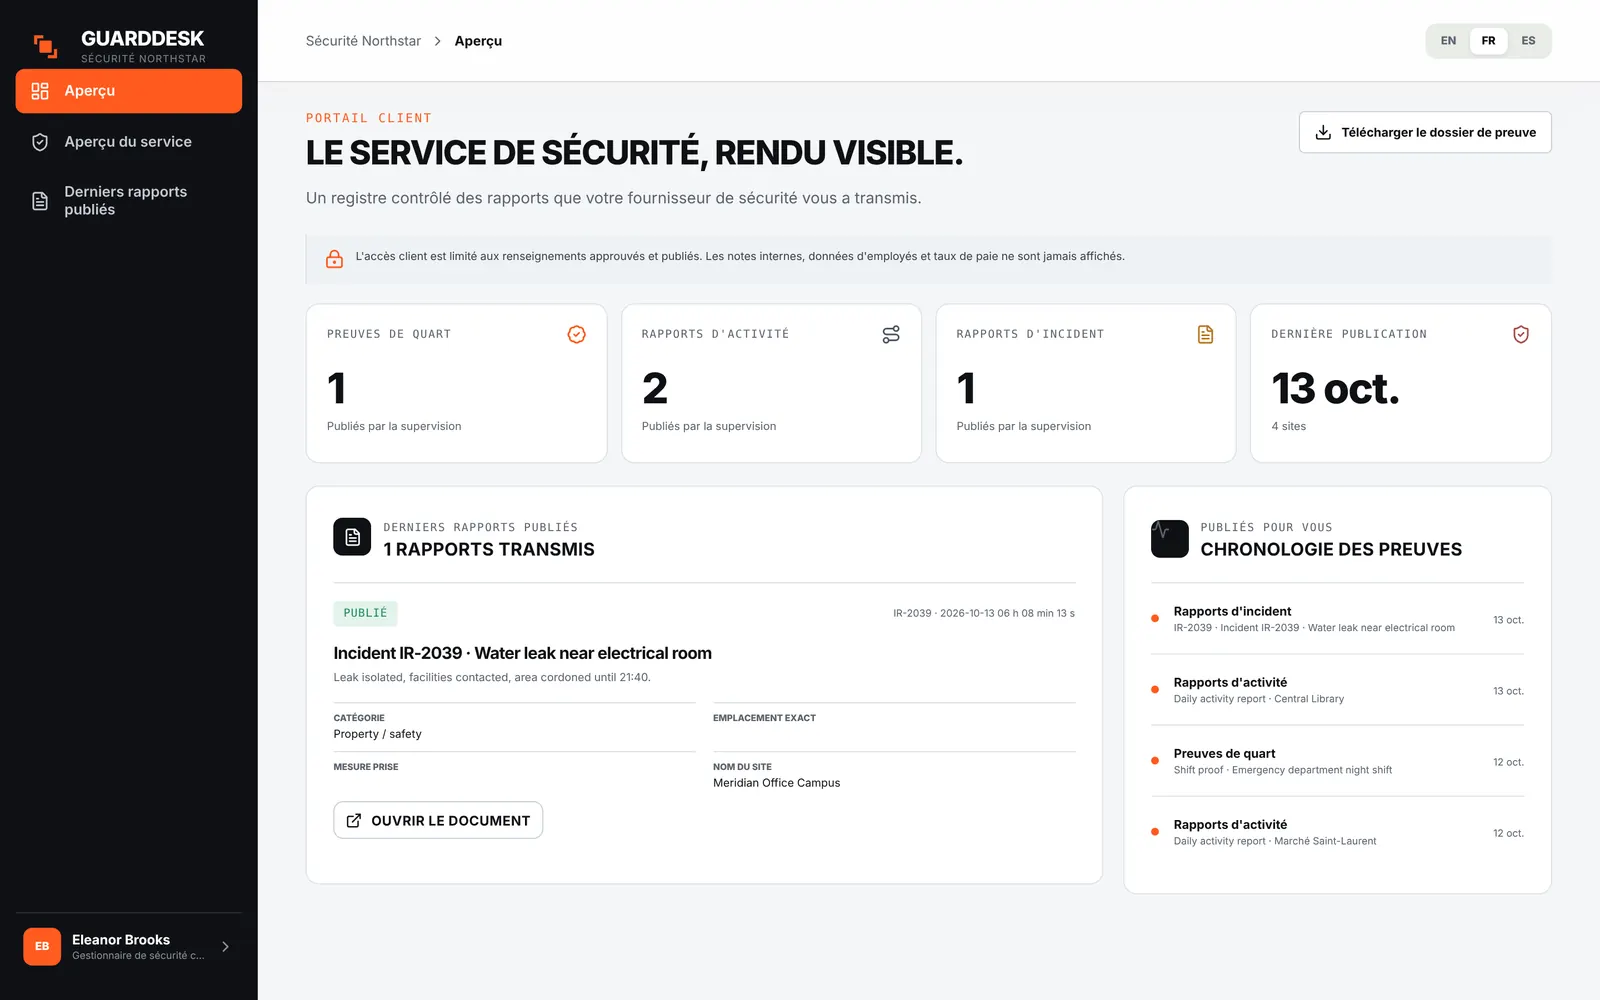This screenshot has height=1000, width=1600.
Task: Click the document icon on Rapports d'incident card
Action: [x=1206, y=334]
